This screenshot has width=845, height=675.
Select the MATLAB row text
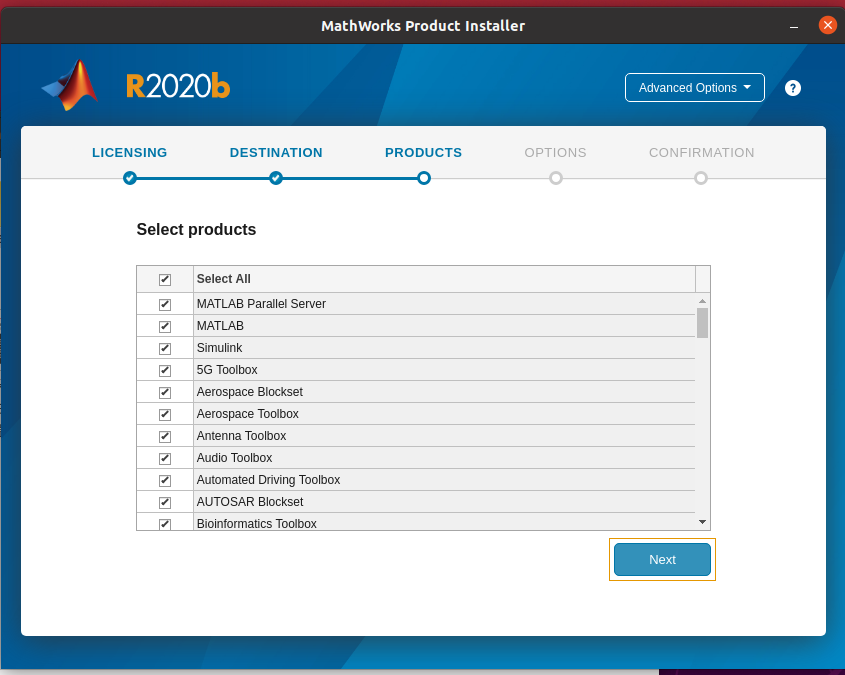point(220,326)
